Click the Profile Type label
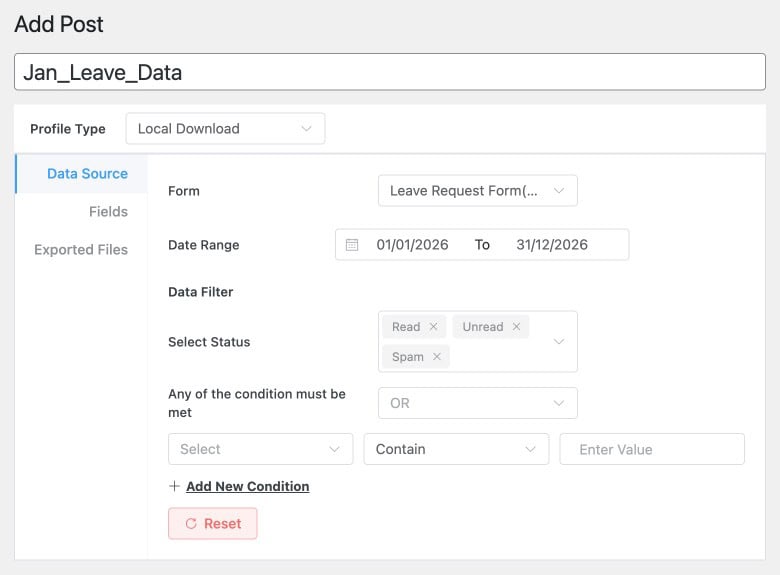Screen dimensions: 780x575 pyautogui.click(x=68, y=129)
